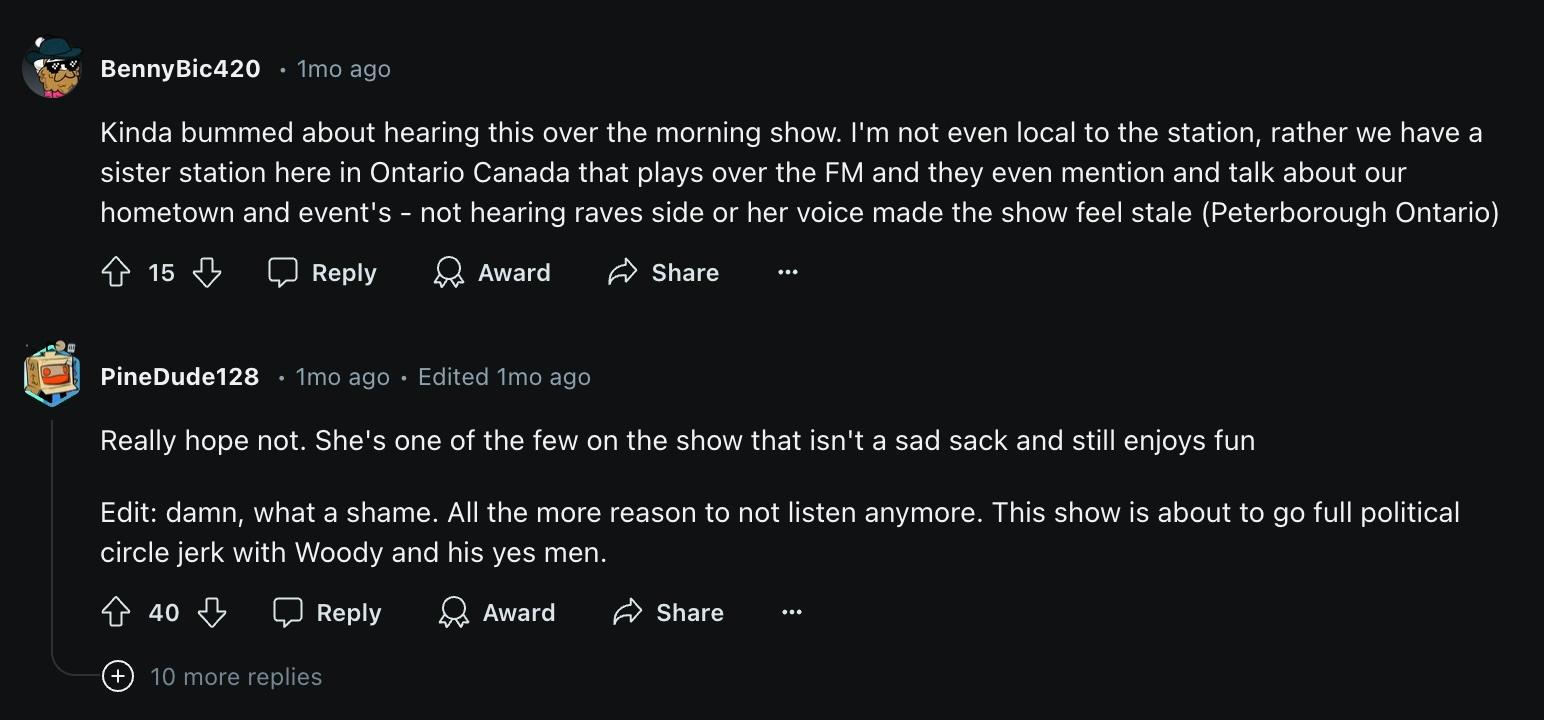Give an Award to BennyBic420's comment

(x=491, y=272)
